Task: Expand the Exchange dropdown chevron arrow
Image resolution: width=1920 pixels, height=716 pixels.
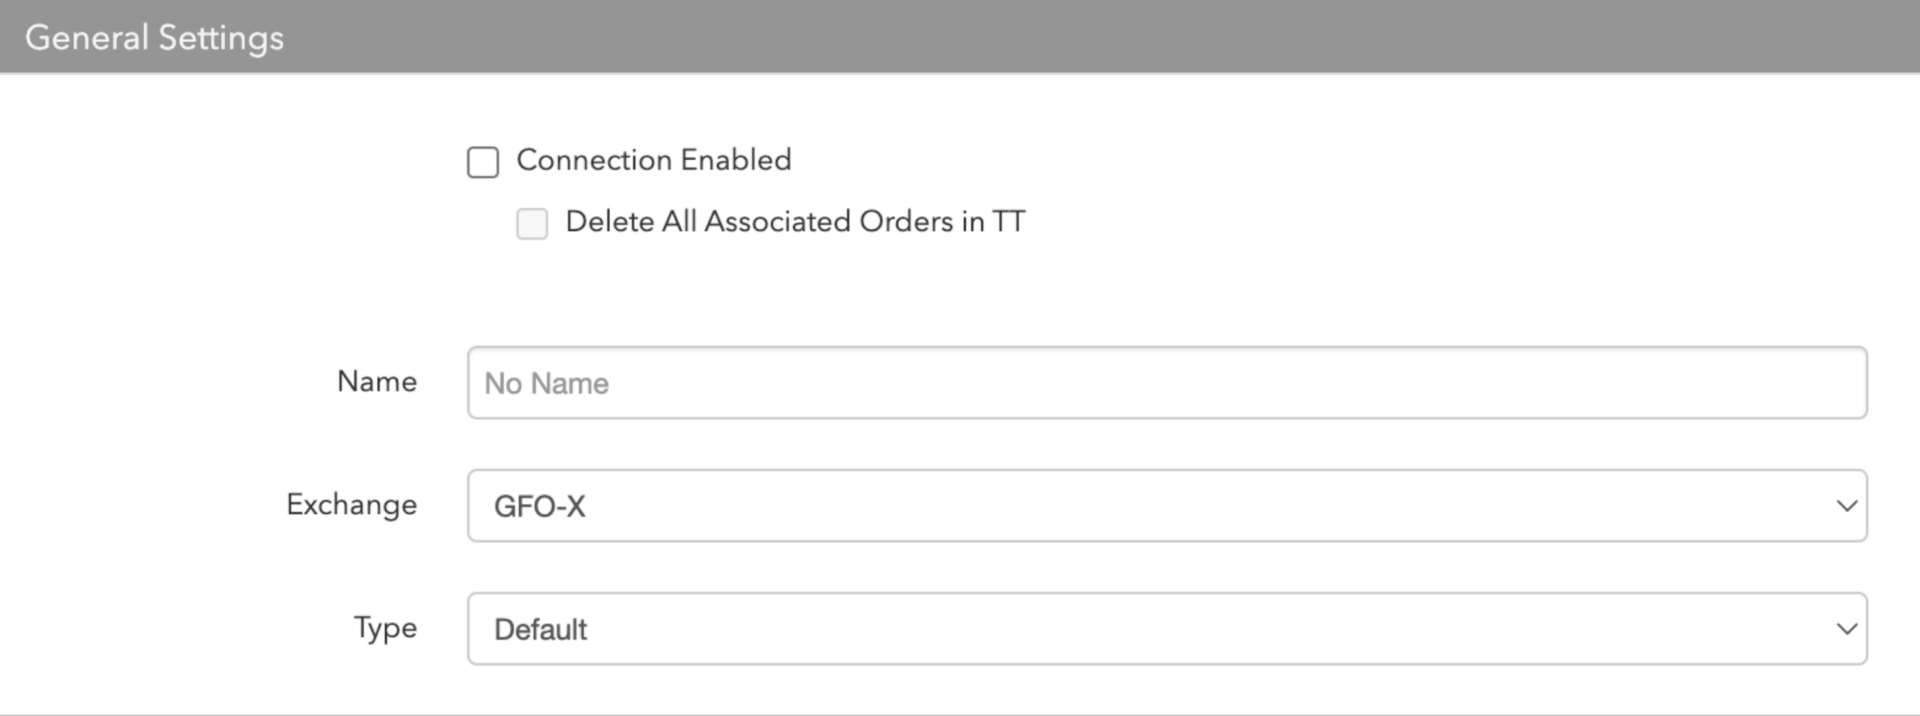Action: tap(1846, 506)
